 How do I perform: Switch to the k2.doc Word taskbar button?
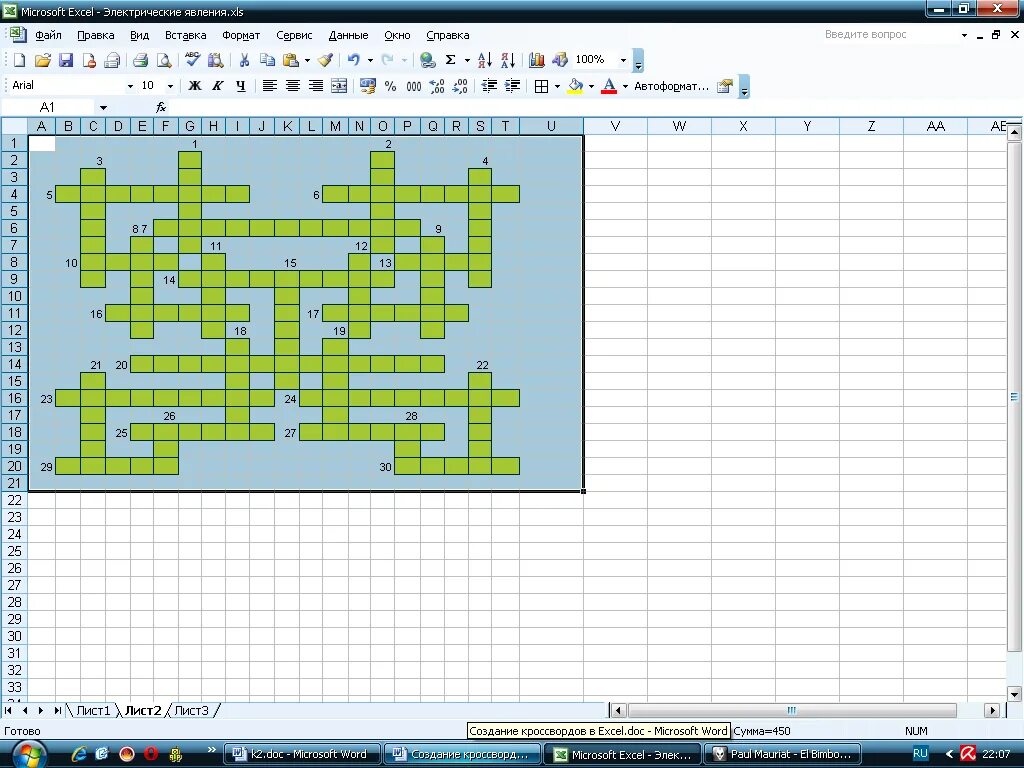point(300,754)
